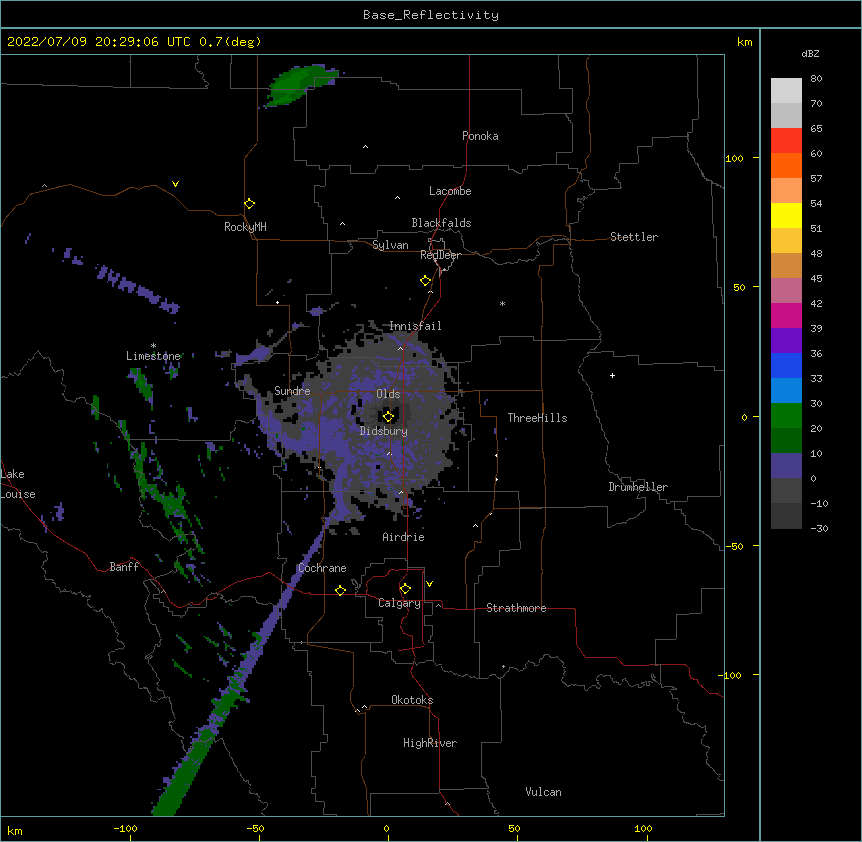Click the Lacombe city label
862x842 pixels.
click(x=450, y=191)
